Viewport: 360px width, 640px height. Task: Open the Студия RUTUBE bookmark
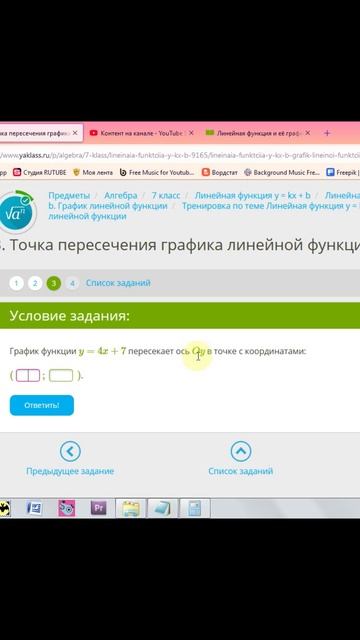tap(40, 173)
